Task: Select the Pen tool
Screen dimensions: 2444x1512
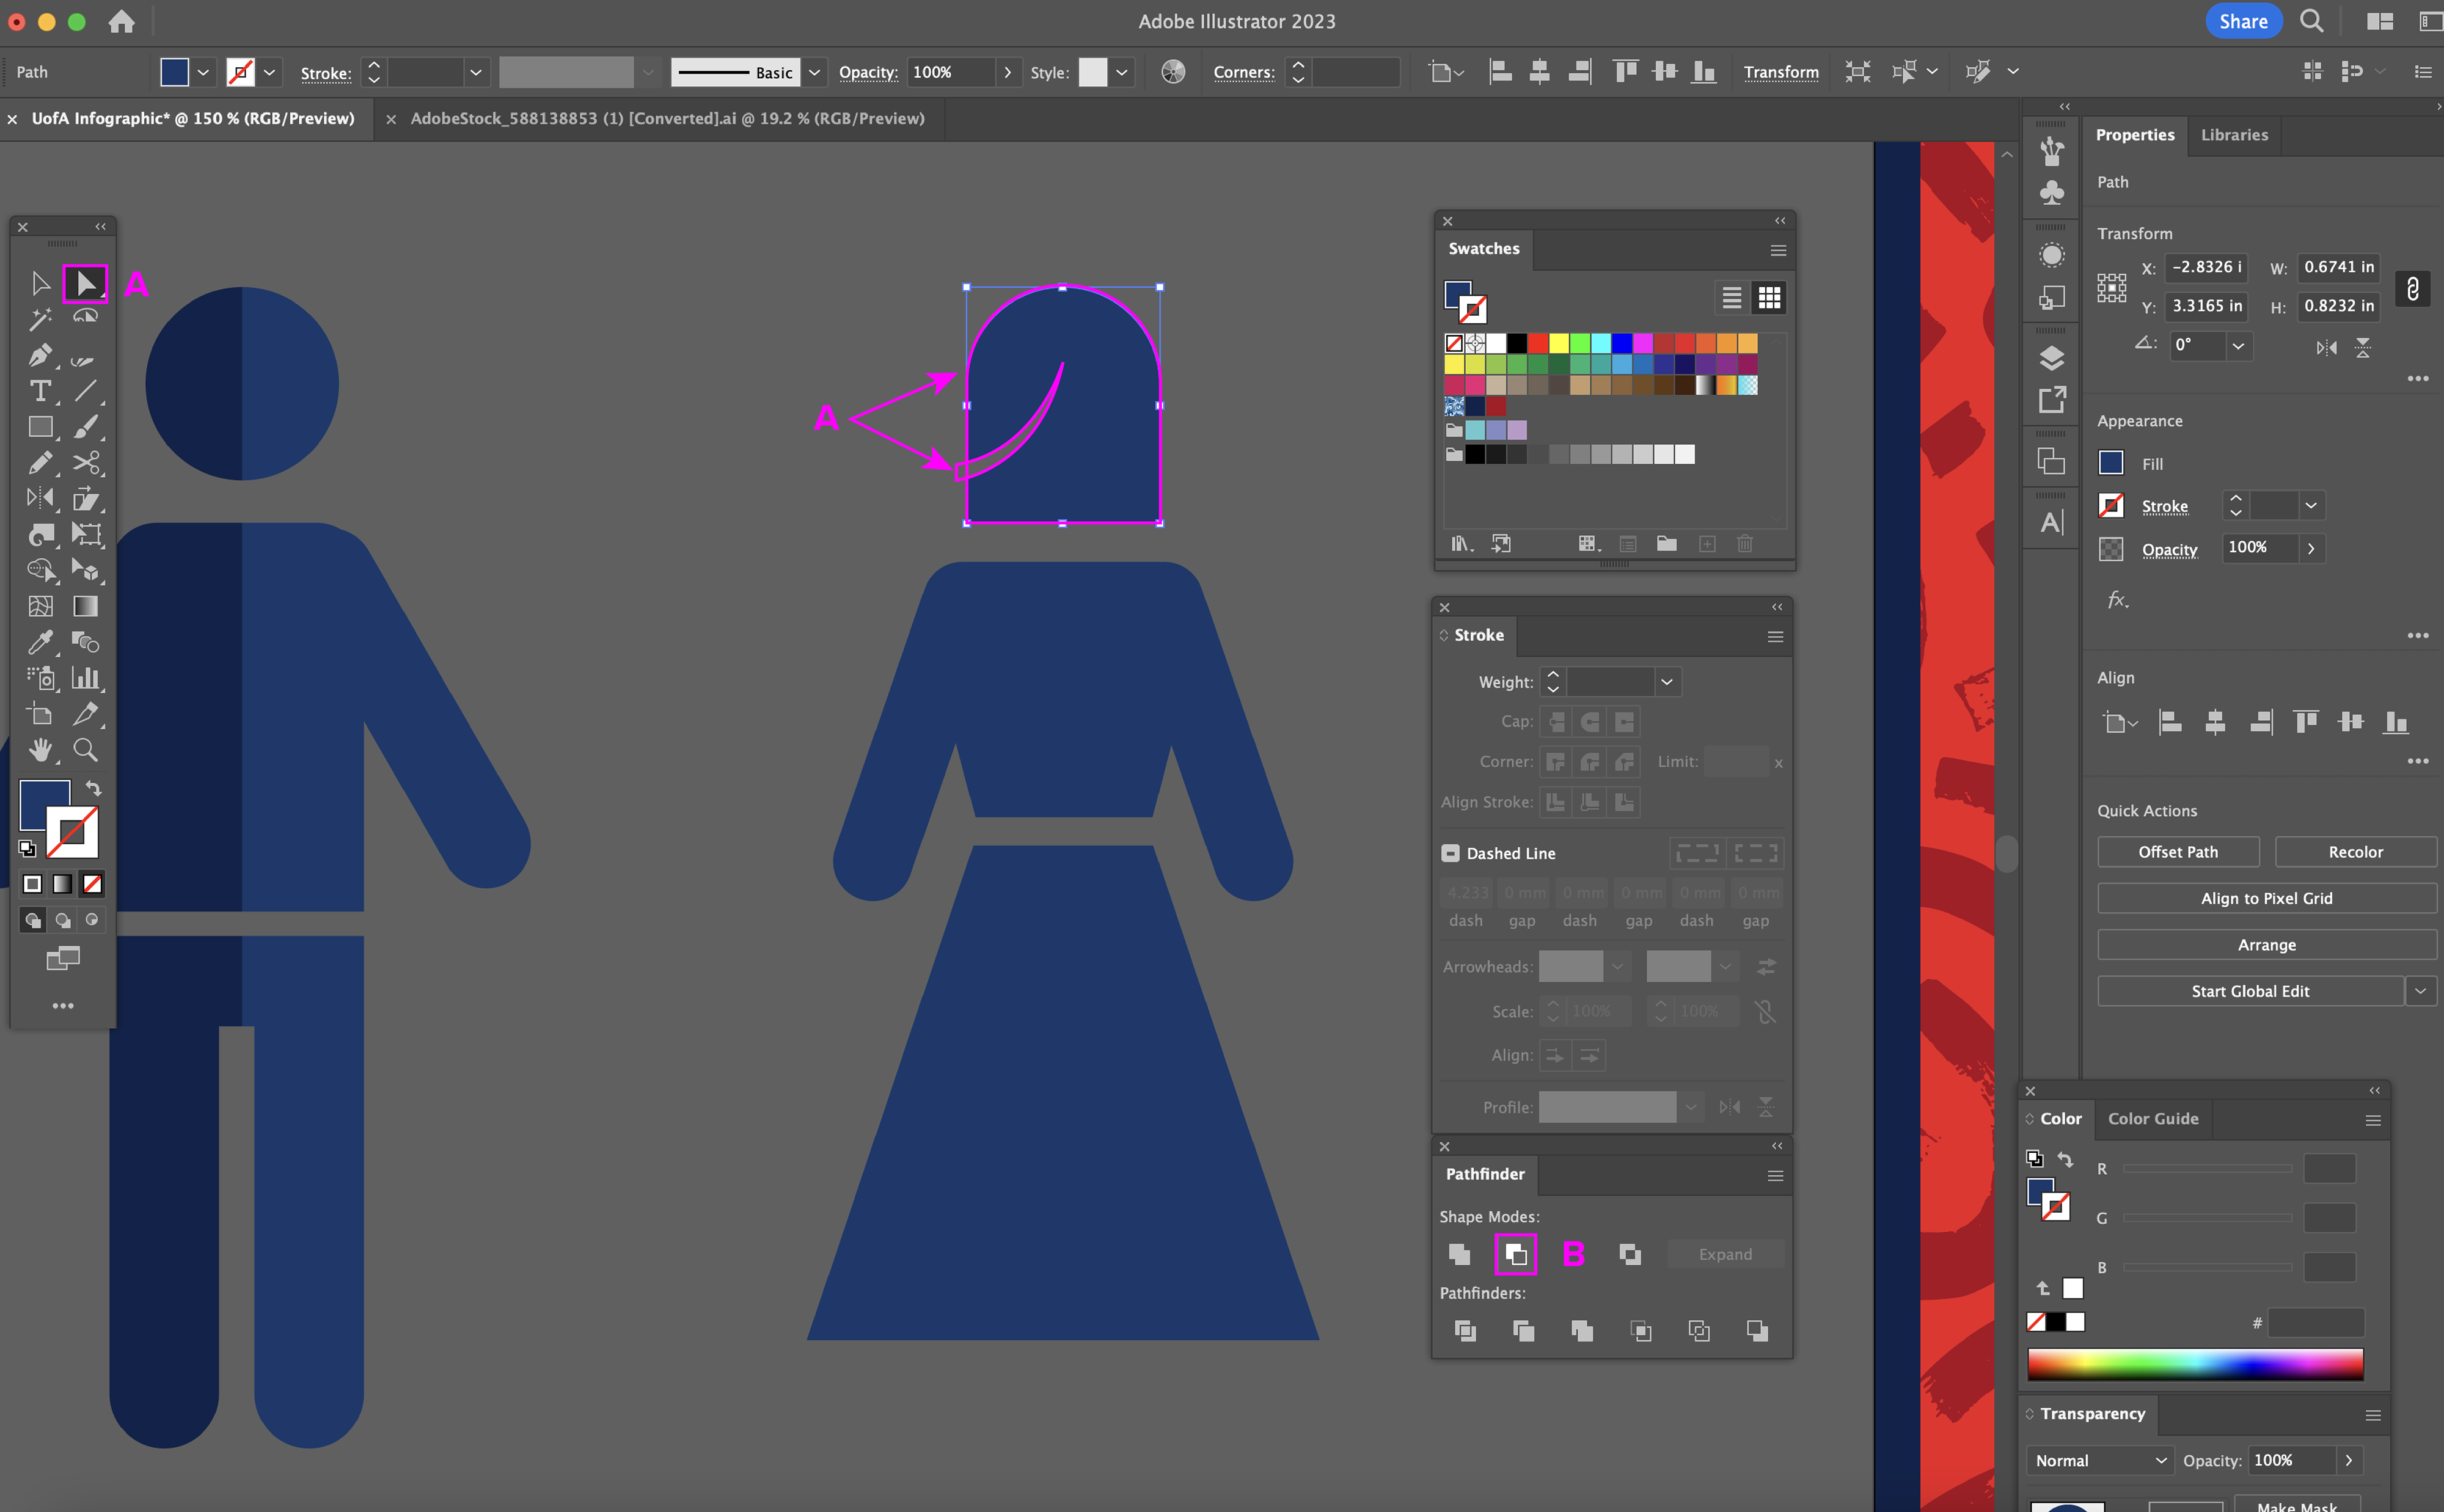Action: point(40,355)
